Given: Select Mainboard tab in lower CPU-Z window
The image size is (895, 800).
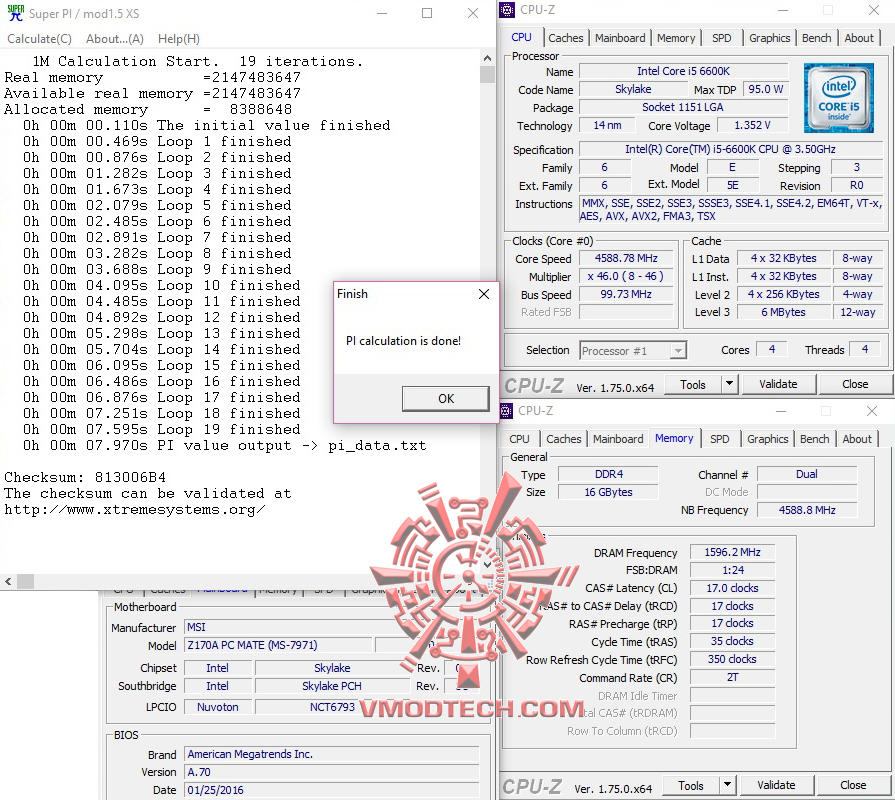Looking at the screenshot, I should coord(618,439).
